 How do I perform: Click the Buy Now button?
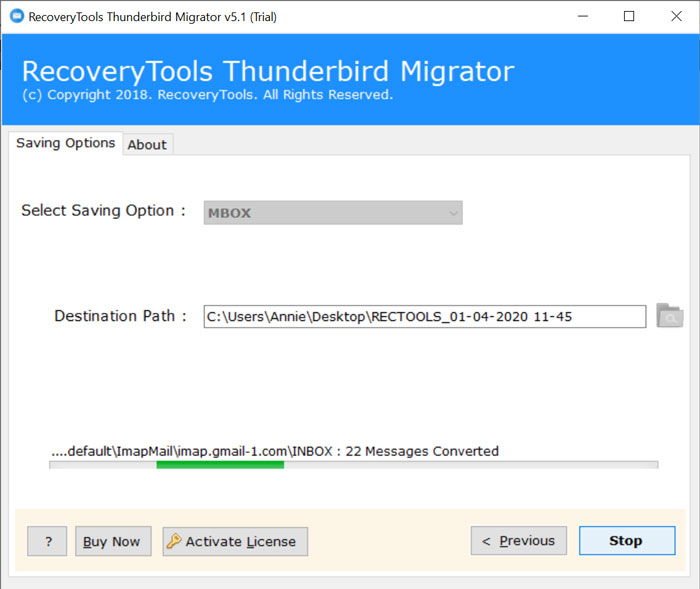[113, 541]
